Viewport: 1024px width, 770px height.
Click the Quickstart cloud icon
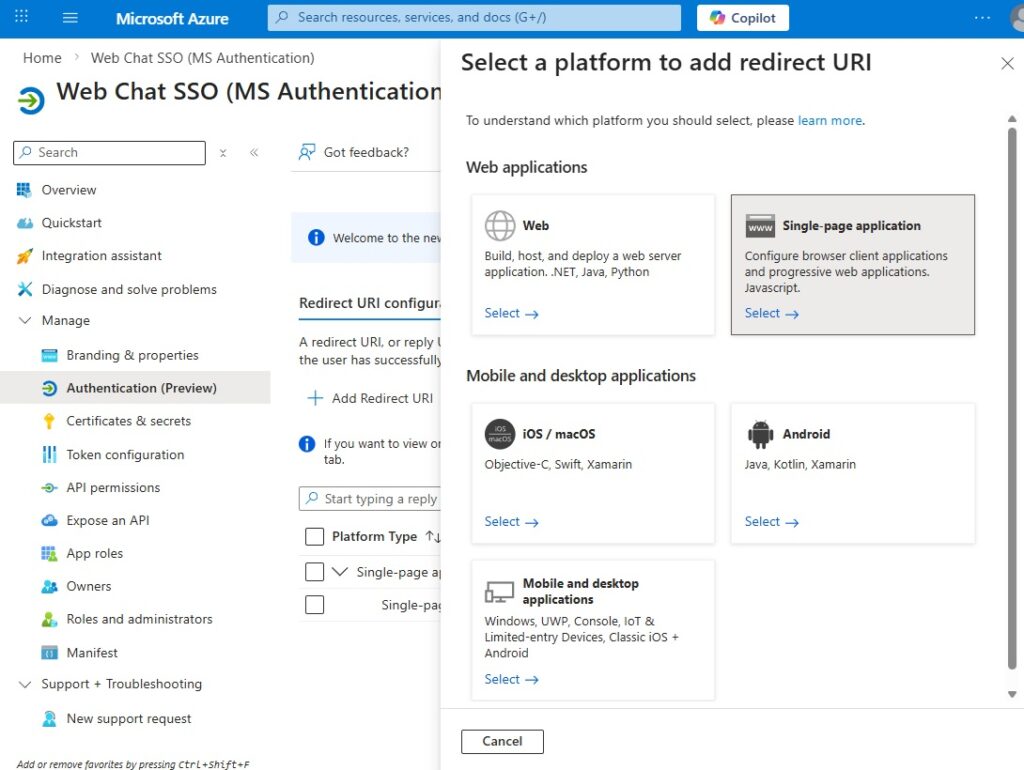tap(25, 223)
